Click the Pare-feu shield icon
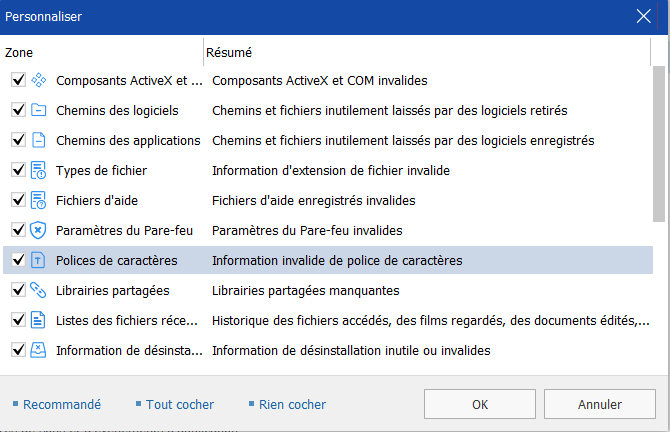 (x=38, y=230)
